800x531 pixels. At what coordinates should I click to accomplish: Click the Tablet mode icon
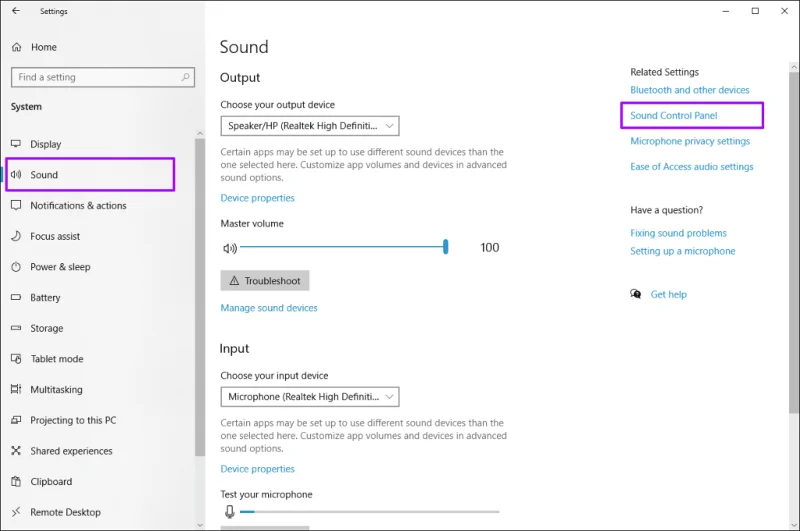coord(16,359)
